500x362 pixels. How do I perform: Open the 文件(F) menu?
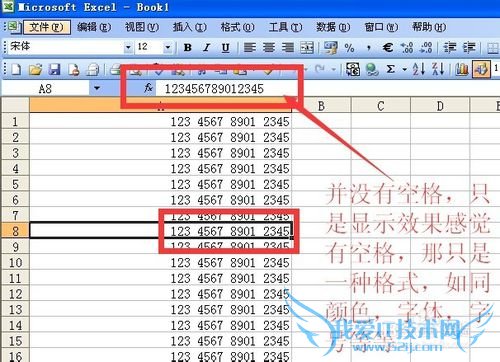click(x=47, y=27)
